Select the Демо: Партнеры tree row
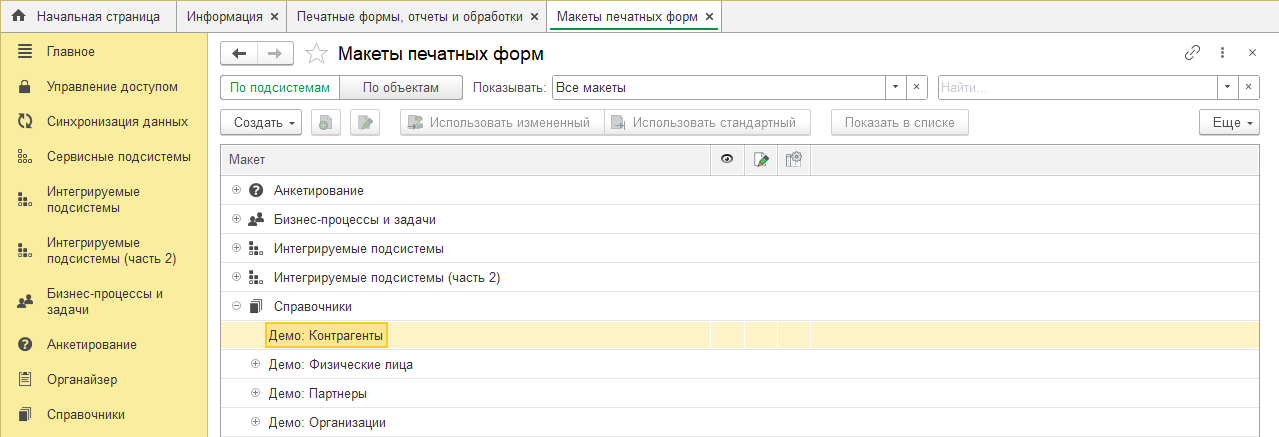The width and height of the screenshot is (1279, 437). 317,393
